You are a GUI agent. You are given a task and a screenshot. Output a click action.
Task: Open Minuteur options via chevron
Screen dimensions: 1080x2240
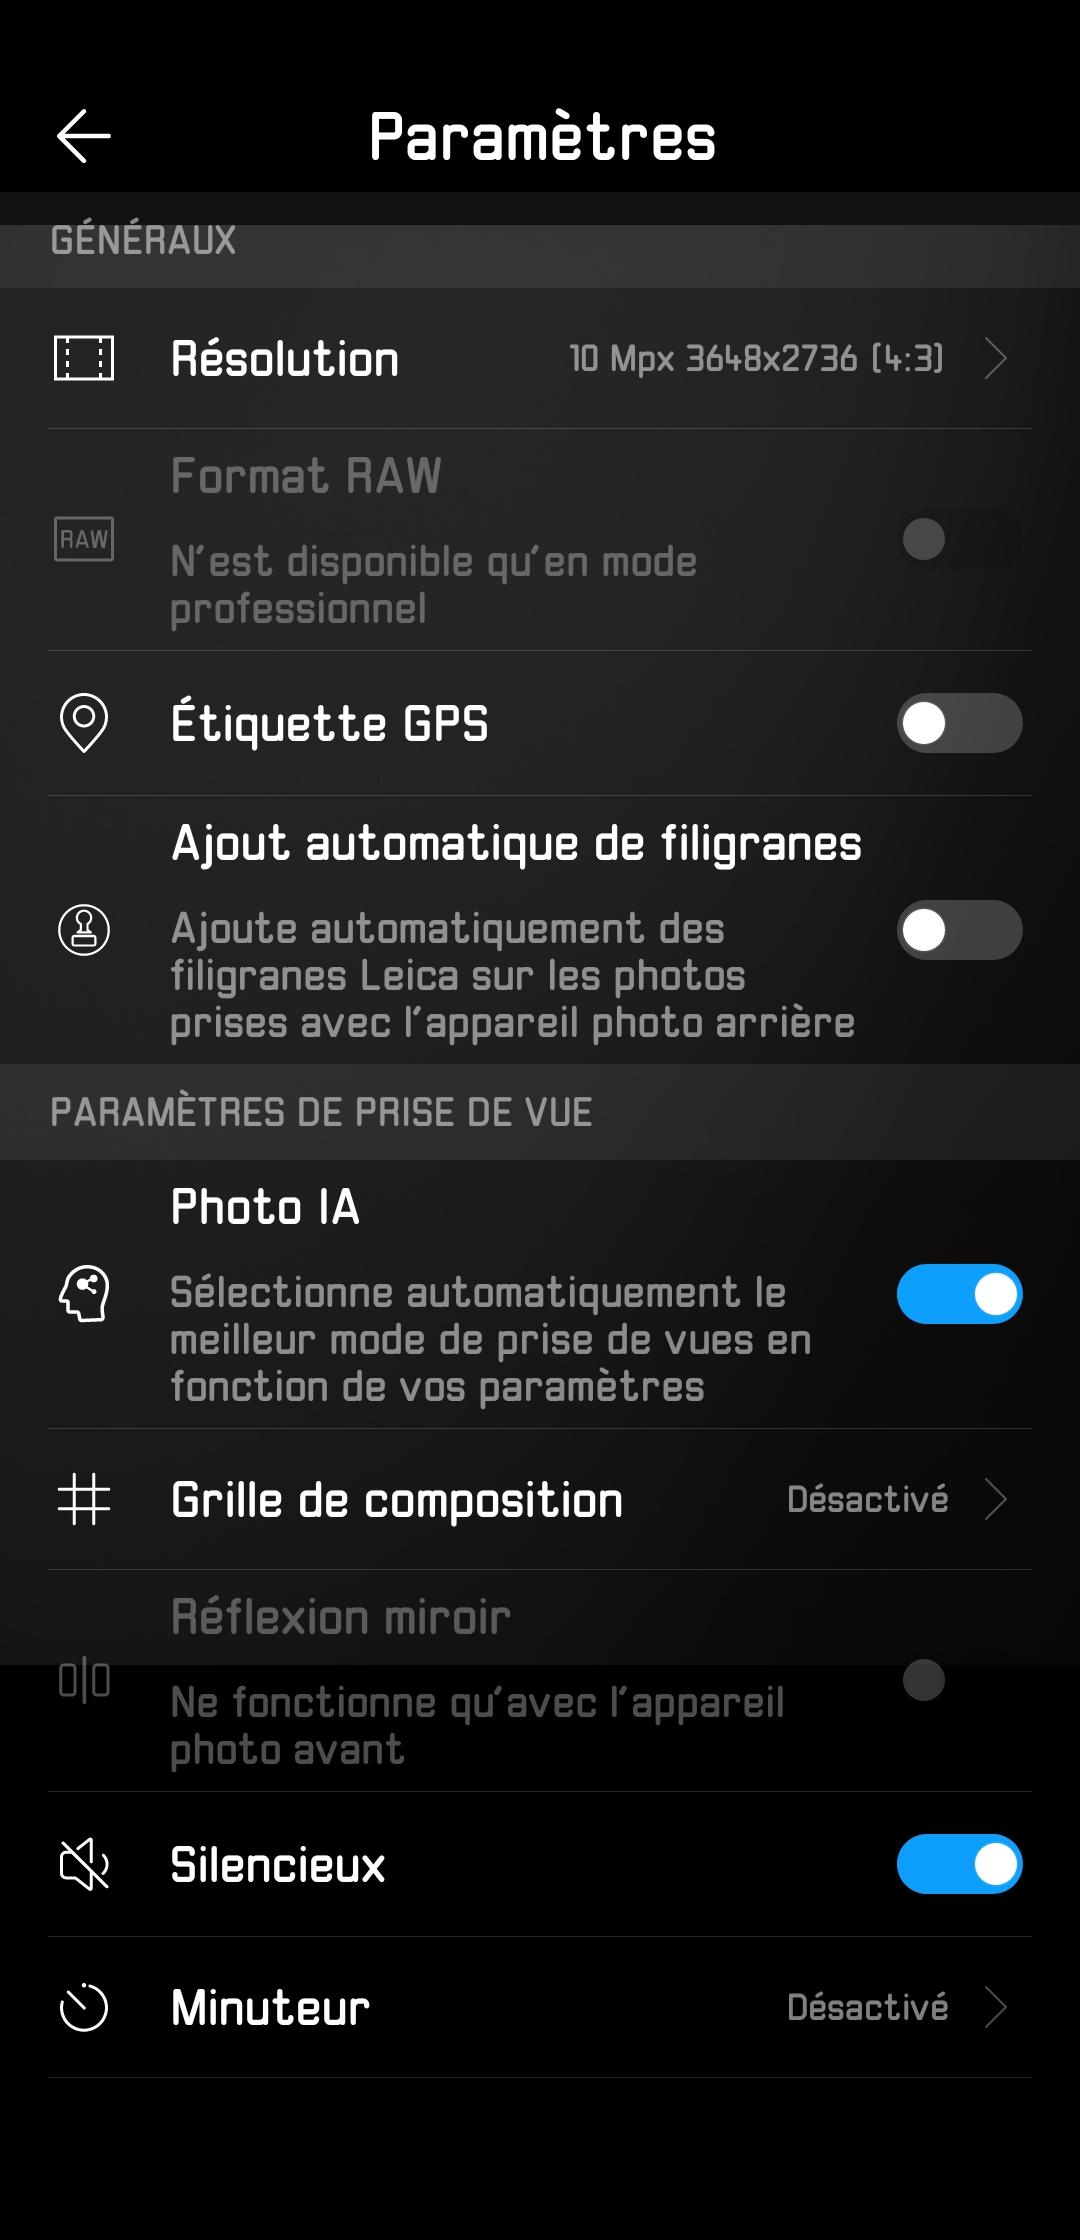click(995, 2007)
